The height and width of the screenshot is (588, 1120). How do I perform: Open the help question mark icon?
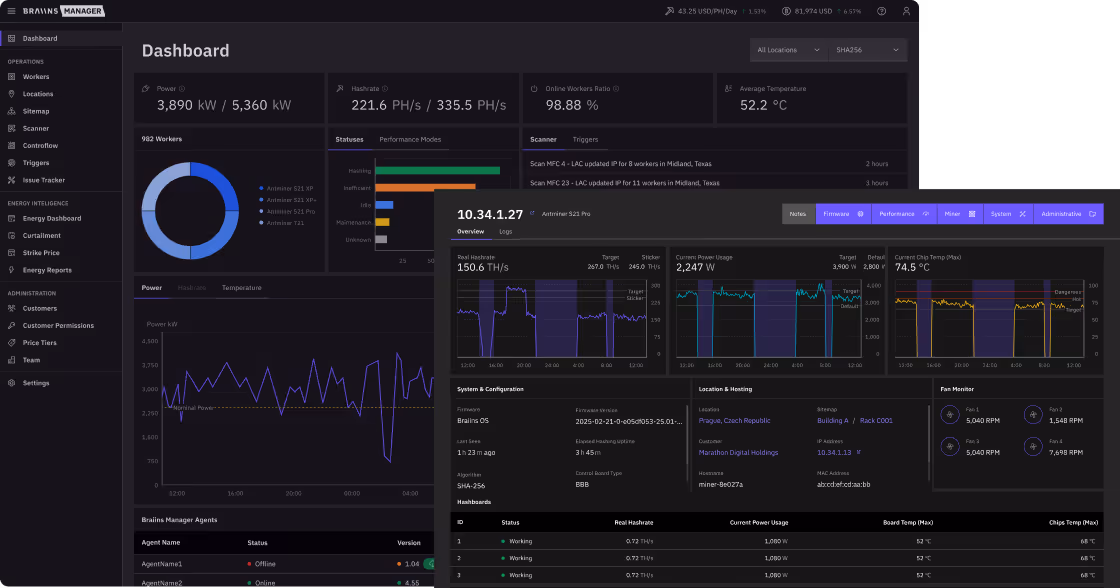[881, 11]
